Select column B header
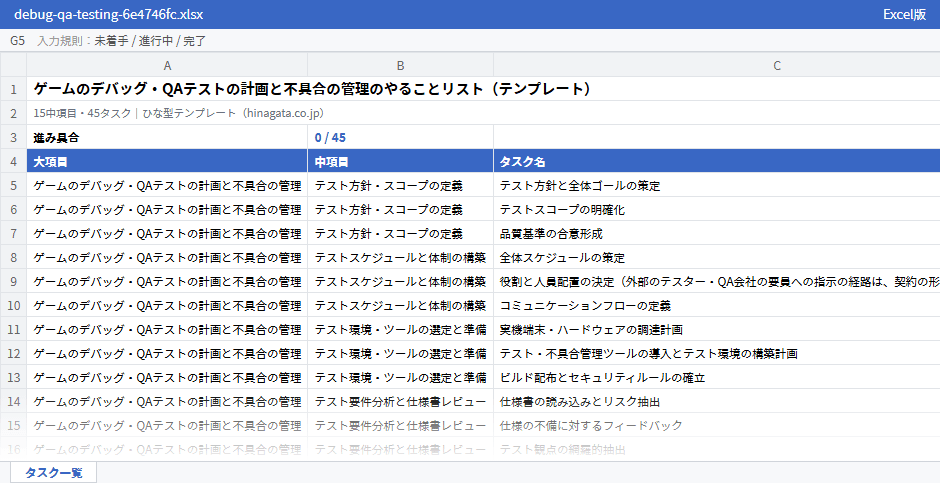 point(400,65)
